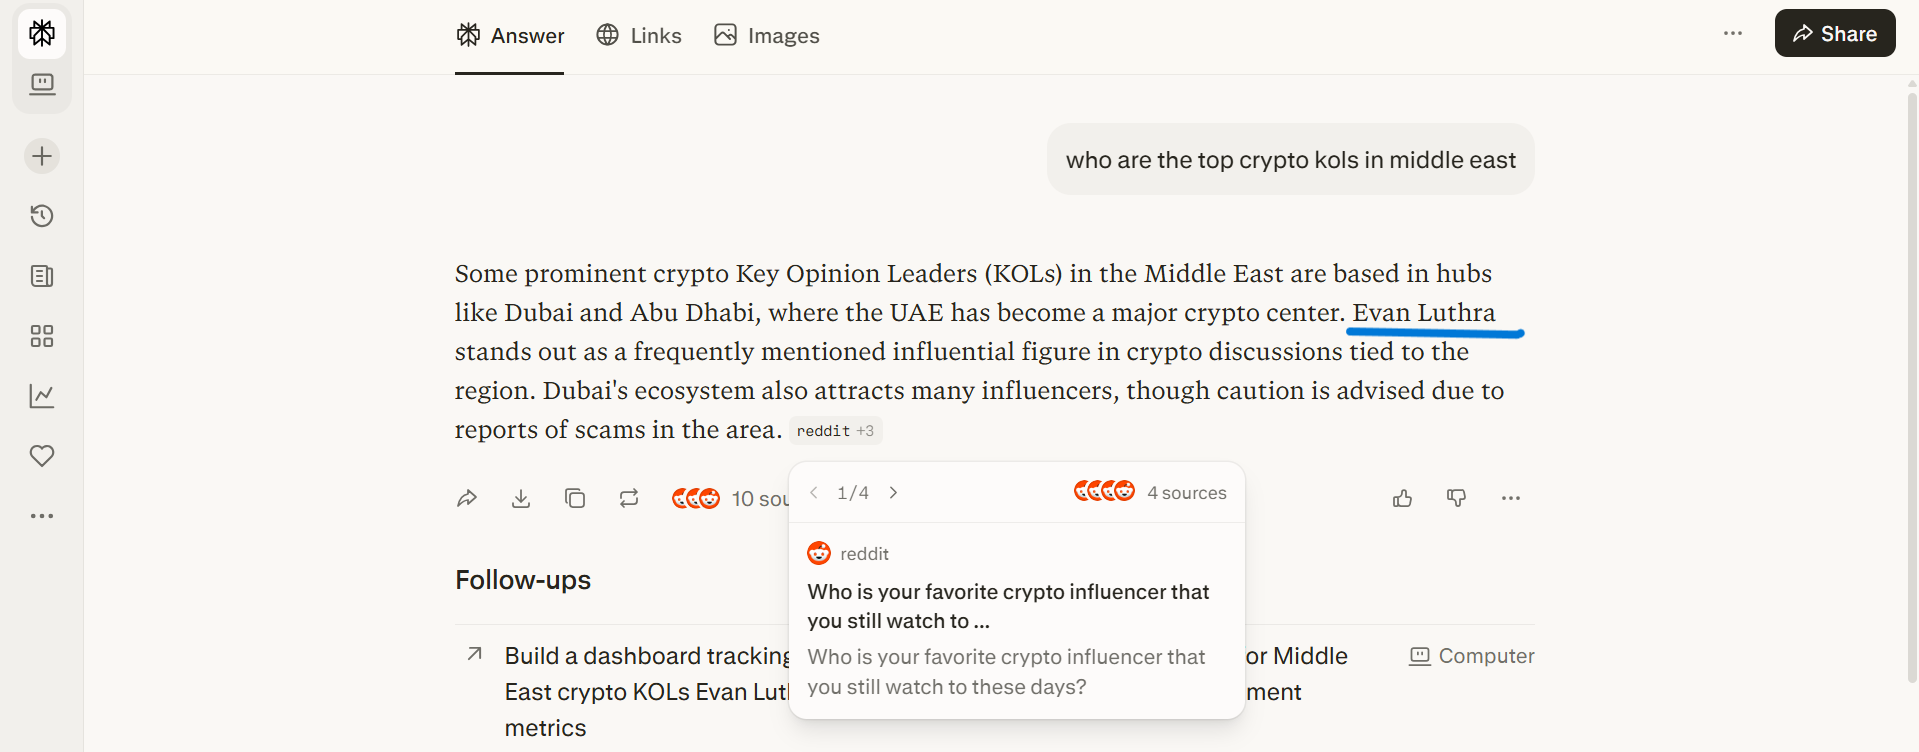Open the Spaces grid icon
The image size is (1919, 752).
41,336
